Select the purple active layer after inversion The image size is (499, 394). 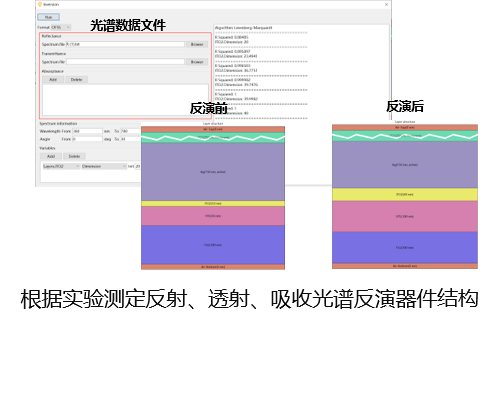click(405, 165)
